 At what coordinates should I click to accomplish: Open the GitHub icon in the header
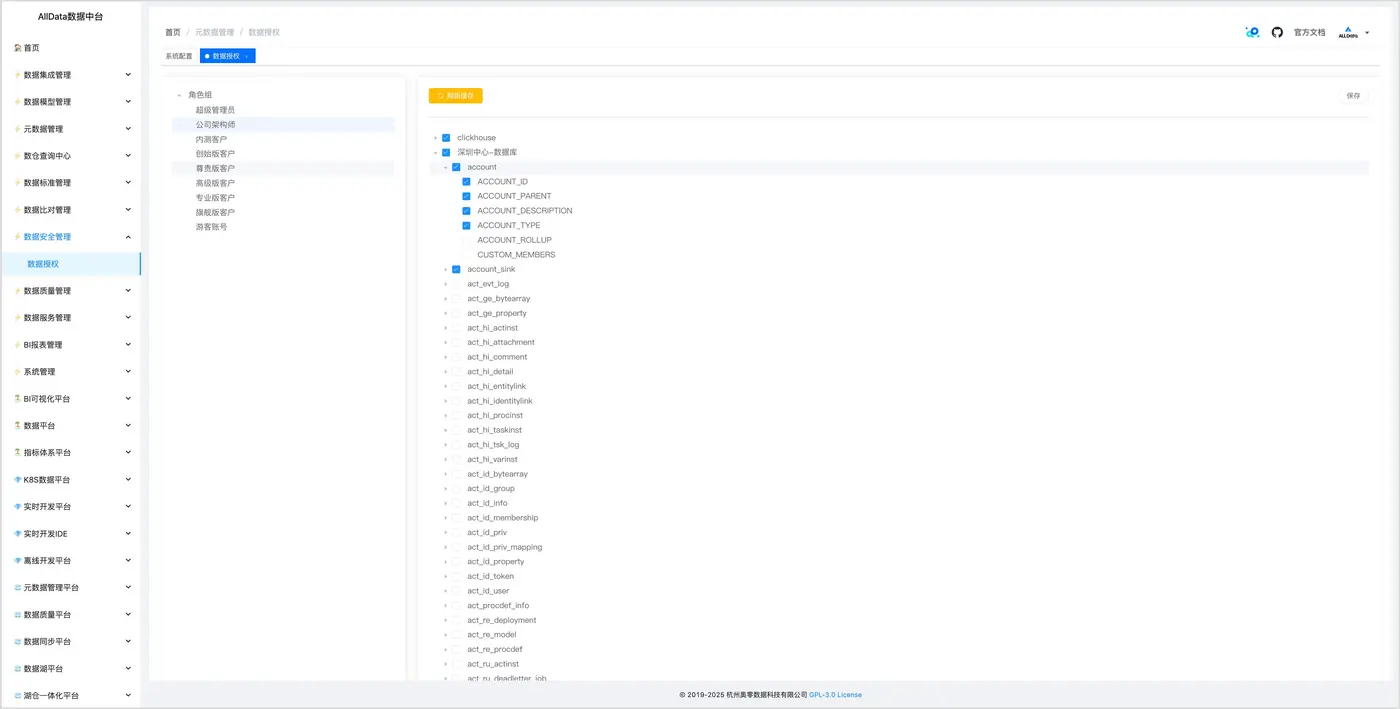(x=1277, y=32)
